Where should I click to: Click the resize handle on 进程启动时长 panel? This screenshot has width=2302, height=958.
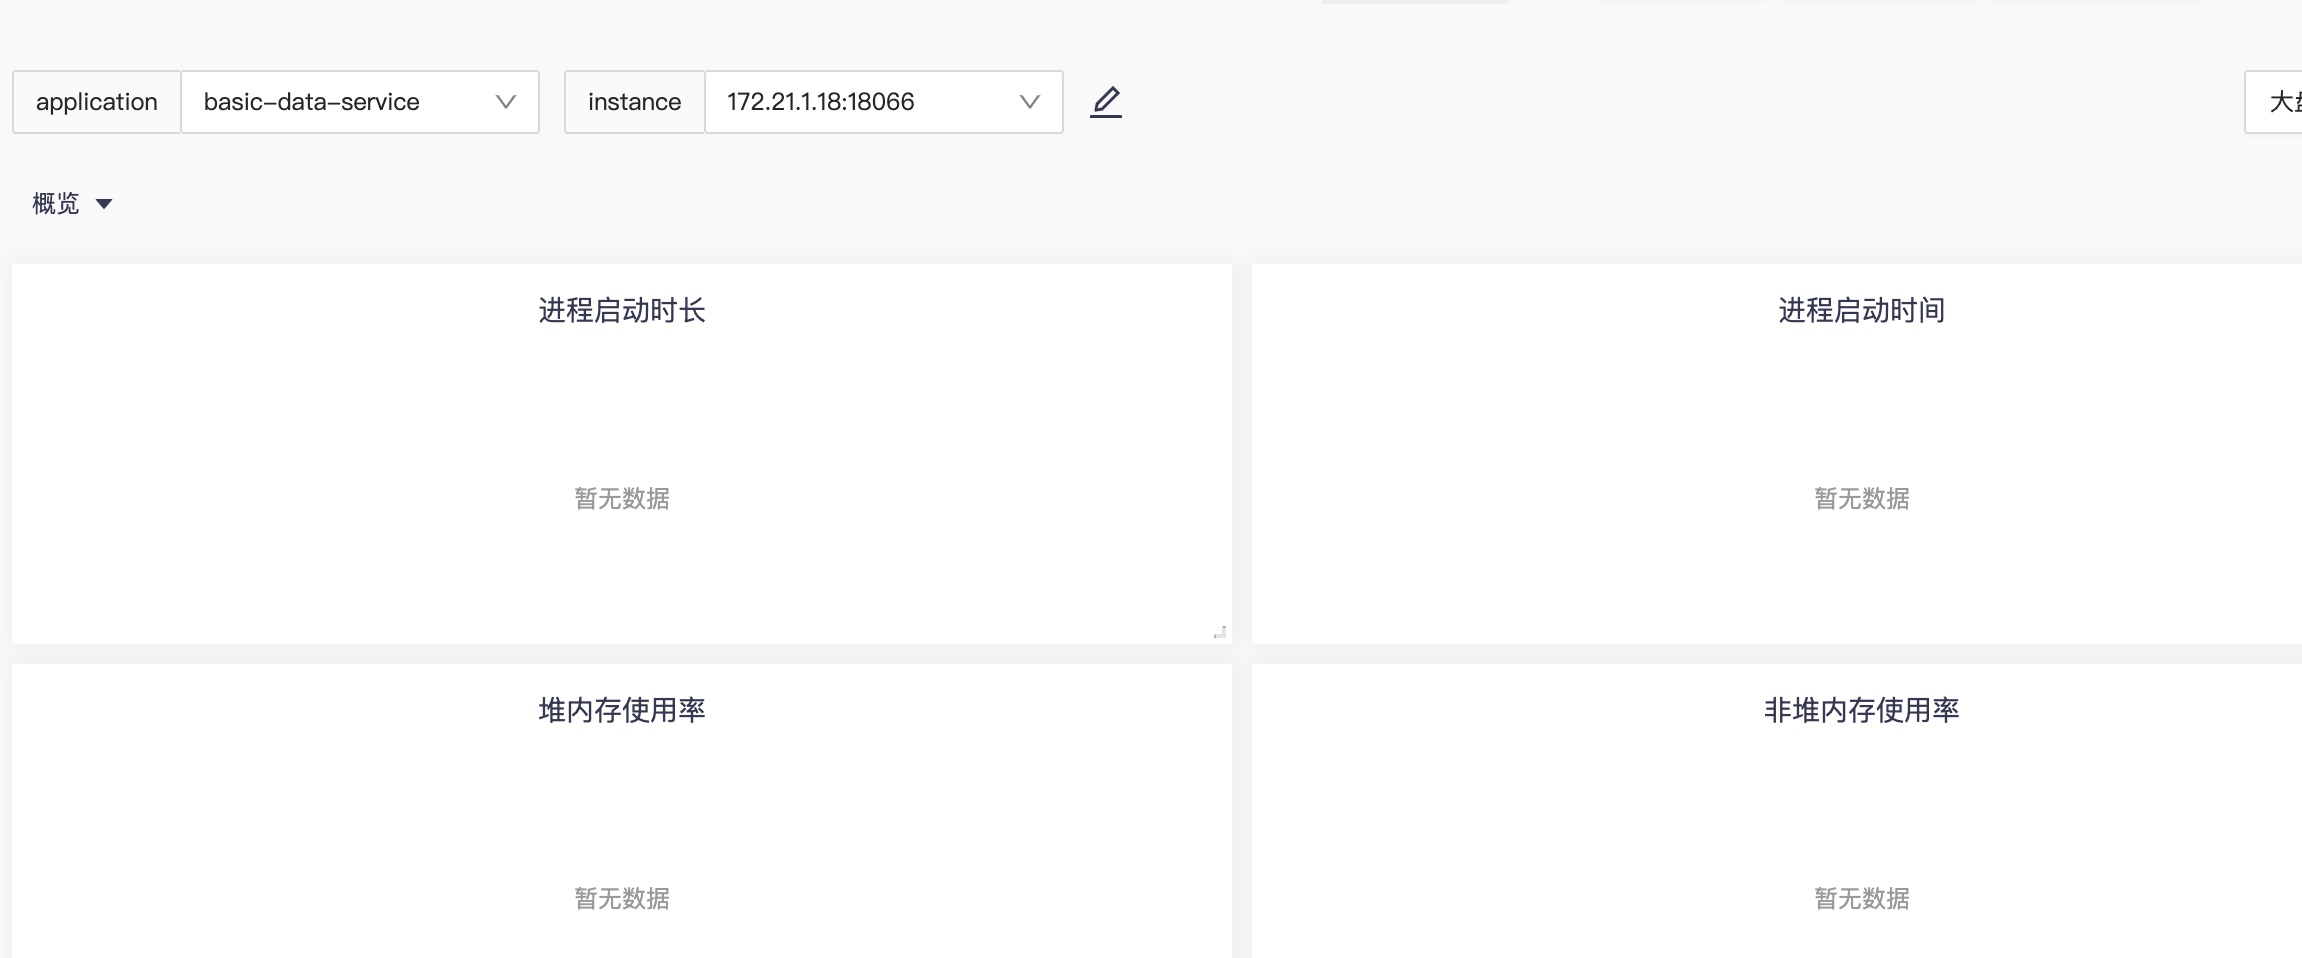point(1220,630)
